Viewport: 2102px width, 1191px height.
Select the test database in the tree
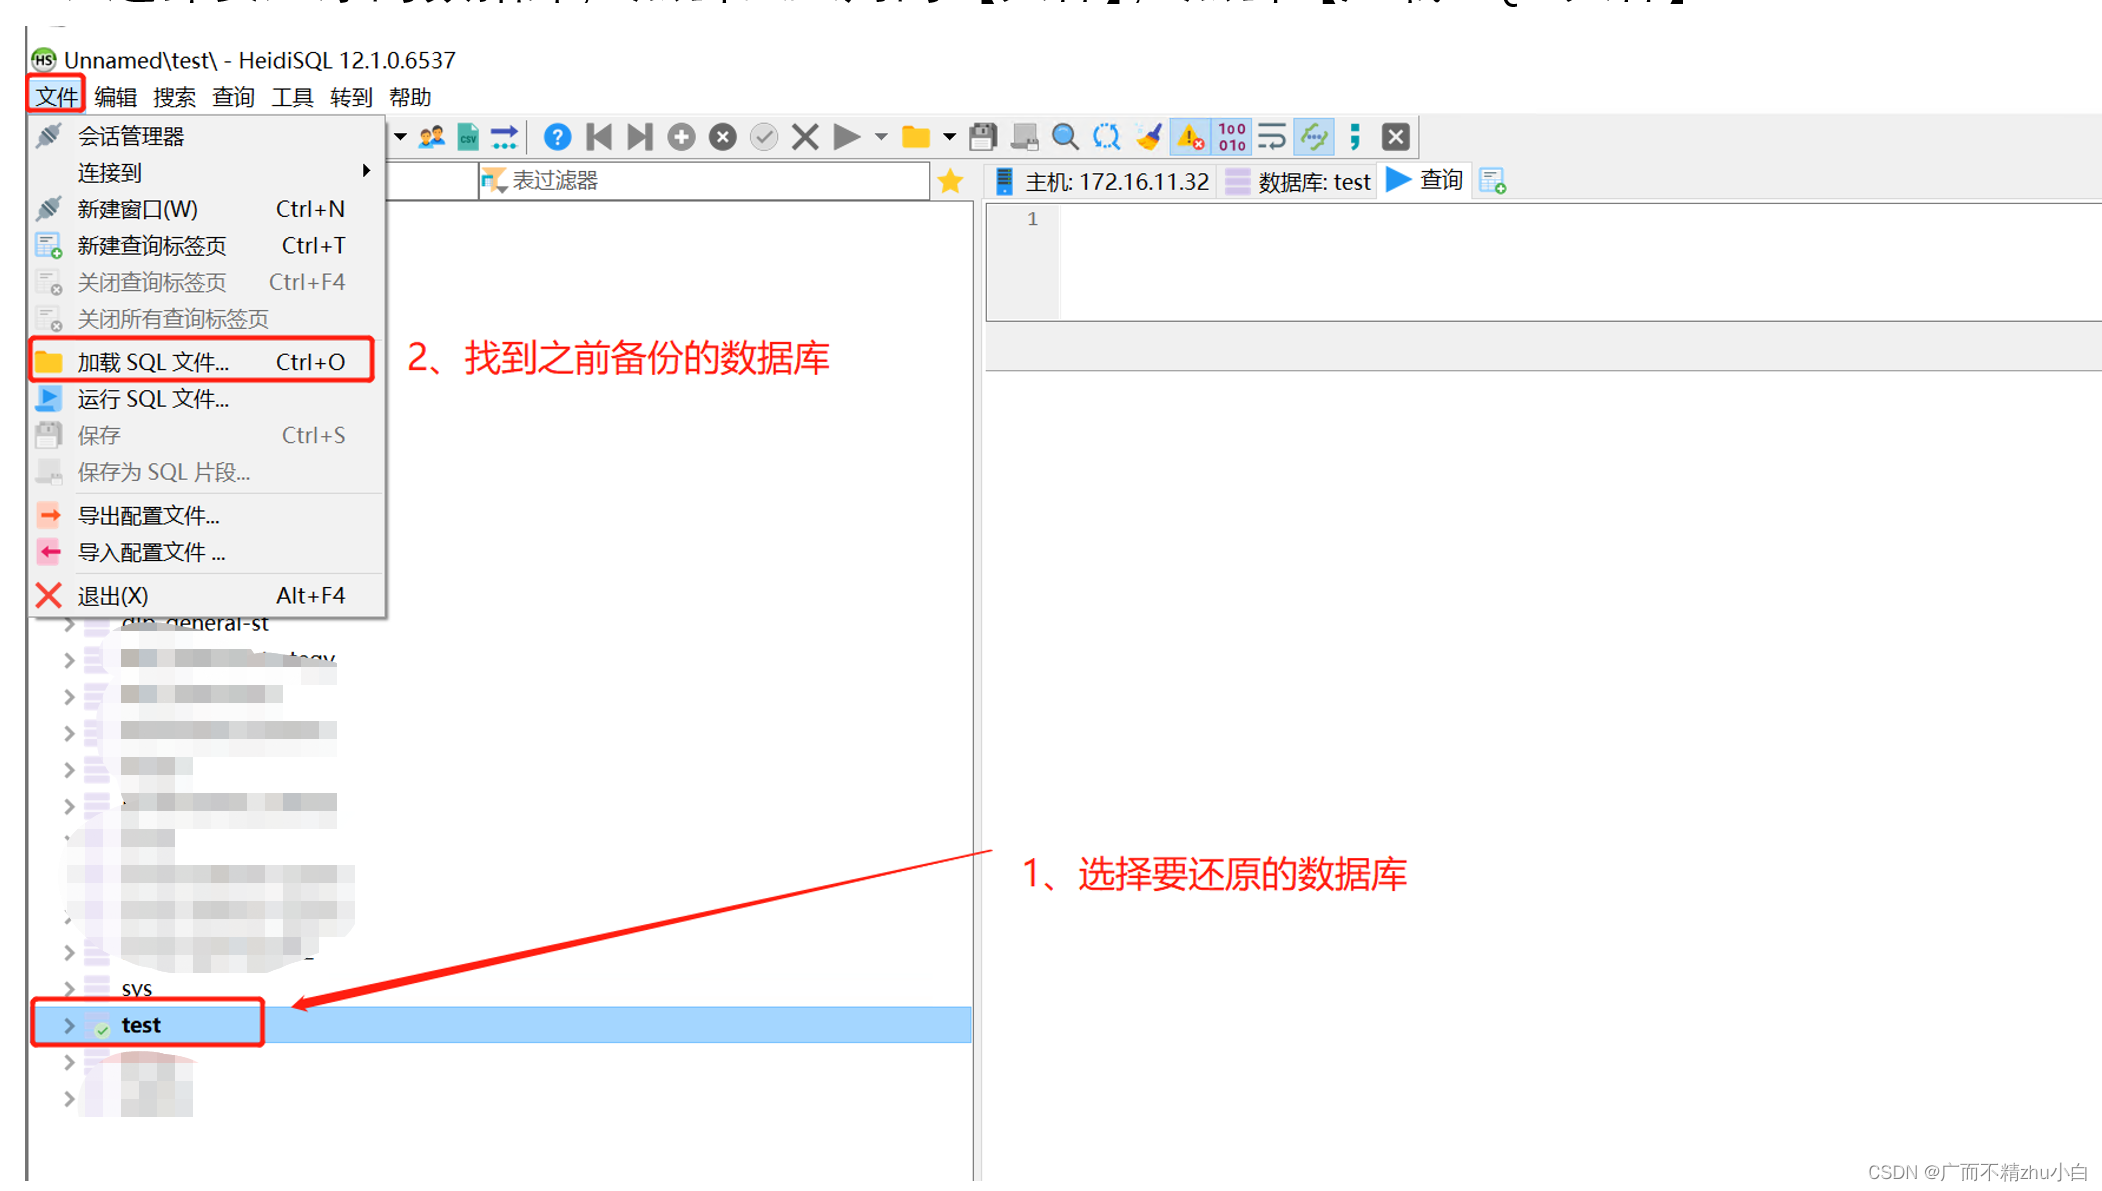[x=141, y=1025]
